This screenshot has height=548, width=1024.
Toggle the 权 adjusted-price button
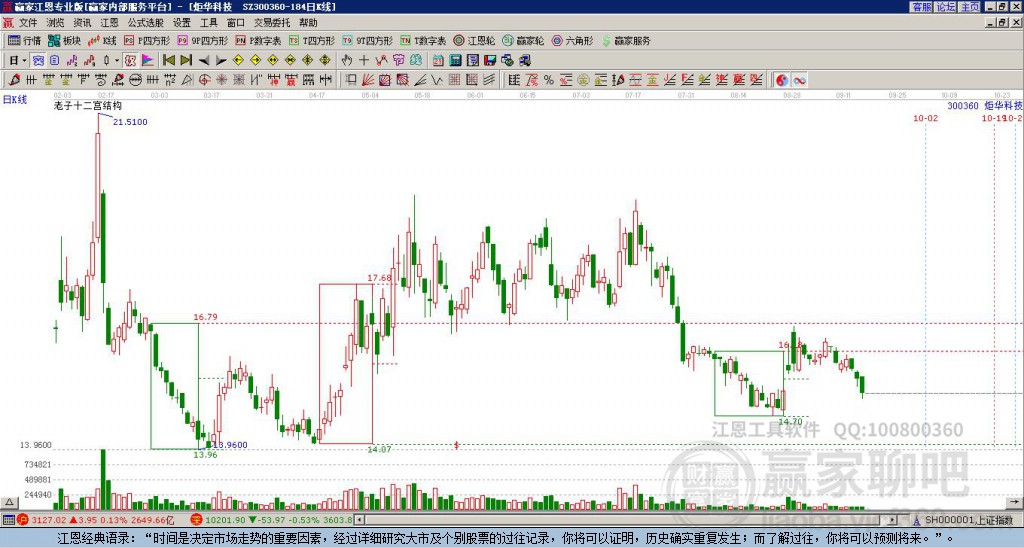pyautogui.click(x=130, y=61)
